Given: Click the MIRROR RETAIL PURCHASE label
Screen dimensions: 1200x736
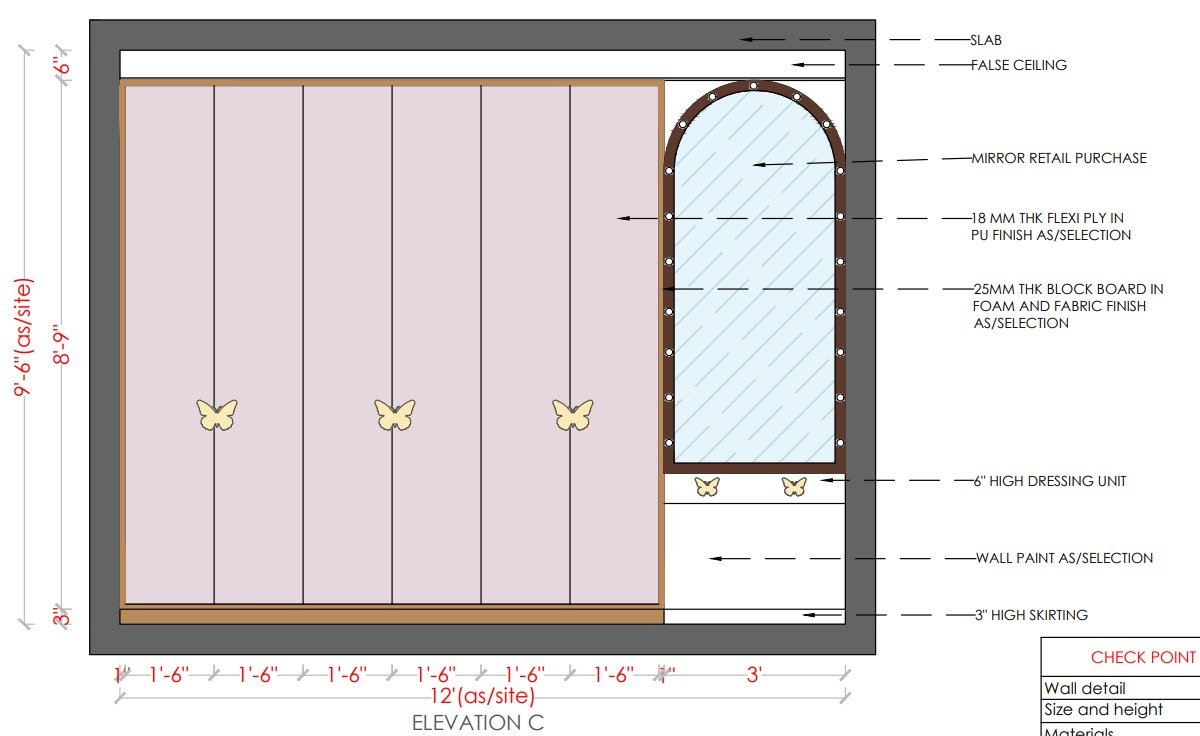Looking at the screenshot, I should point(1059,158).
